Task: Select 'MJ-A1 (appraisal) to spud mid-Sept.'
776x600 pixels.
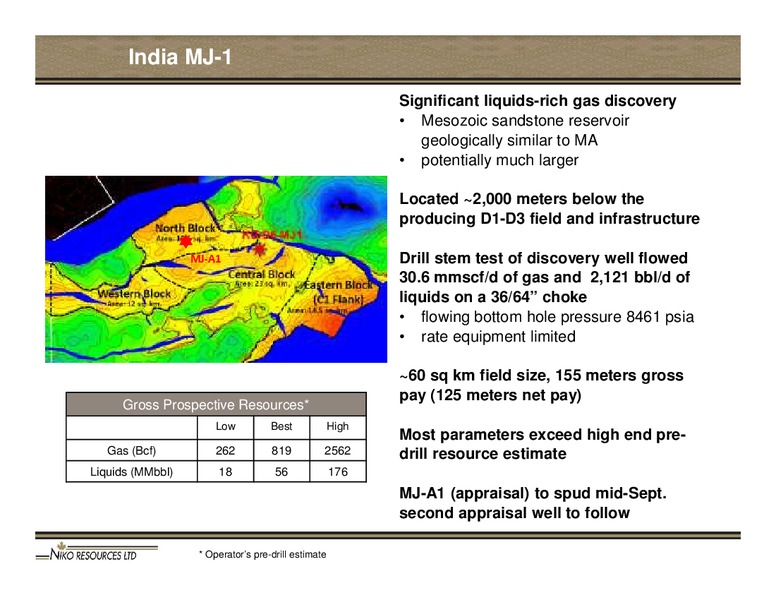Action: click(x=533, y=494)
